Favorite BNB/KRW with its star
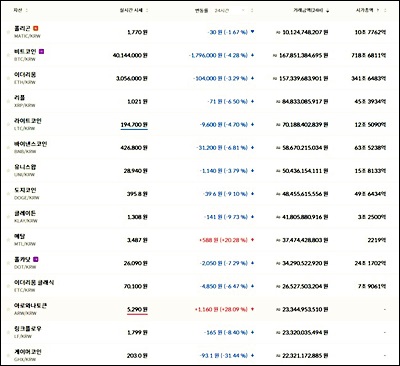 8,148
